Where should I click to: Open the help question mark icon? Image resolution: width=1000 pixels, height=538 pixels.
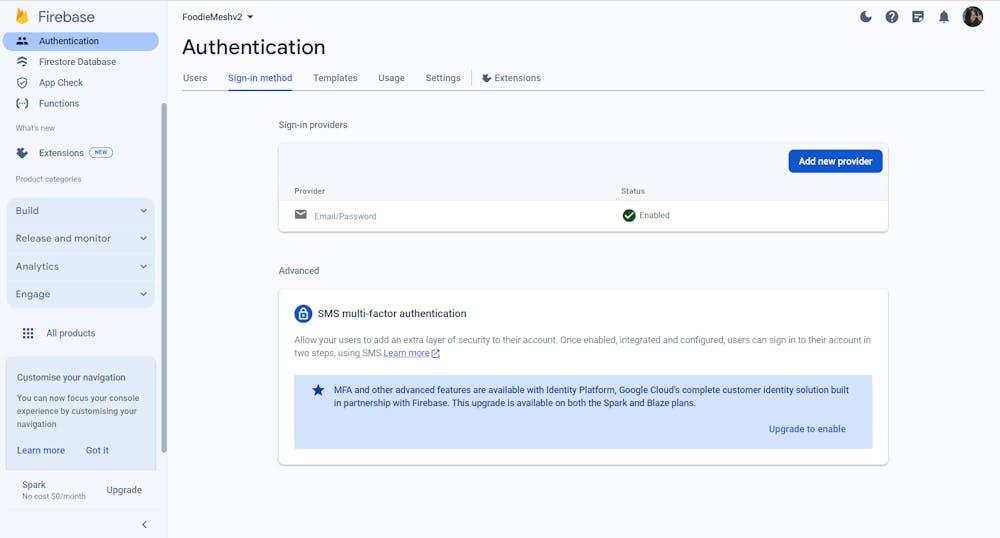tap(892, 17)
